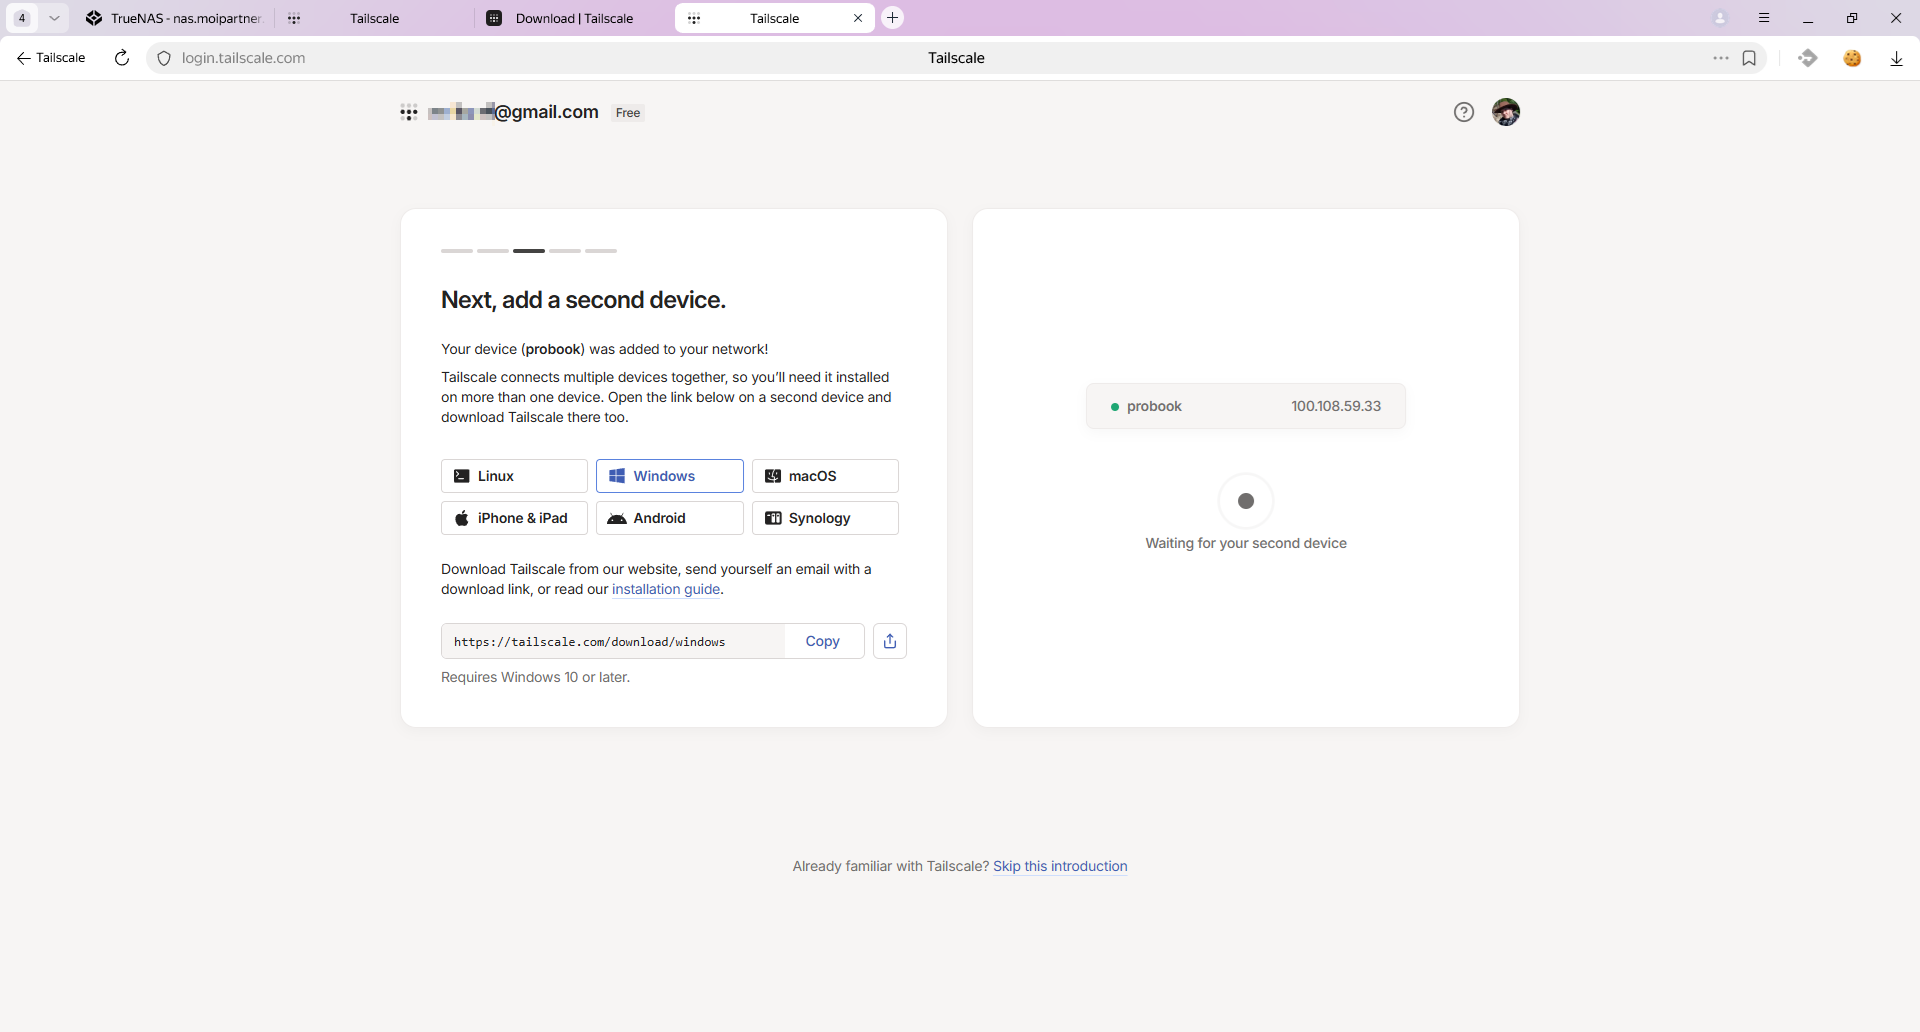Image resolution: width=1920 pixels, height=1032 pixels.
Task: Click the Copy button for download link
Action: coord(822,641)
